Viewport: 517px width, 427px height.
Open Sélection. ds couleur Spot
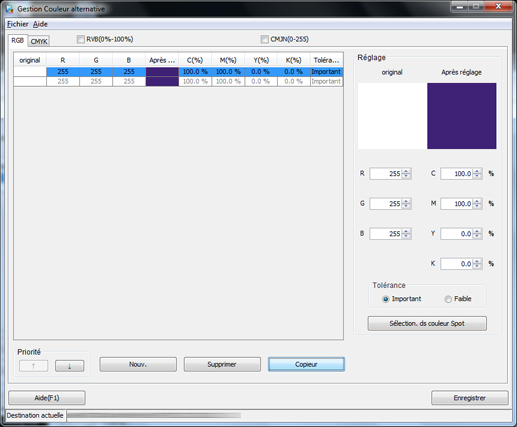coord(427,323)
